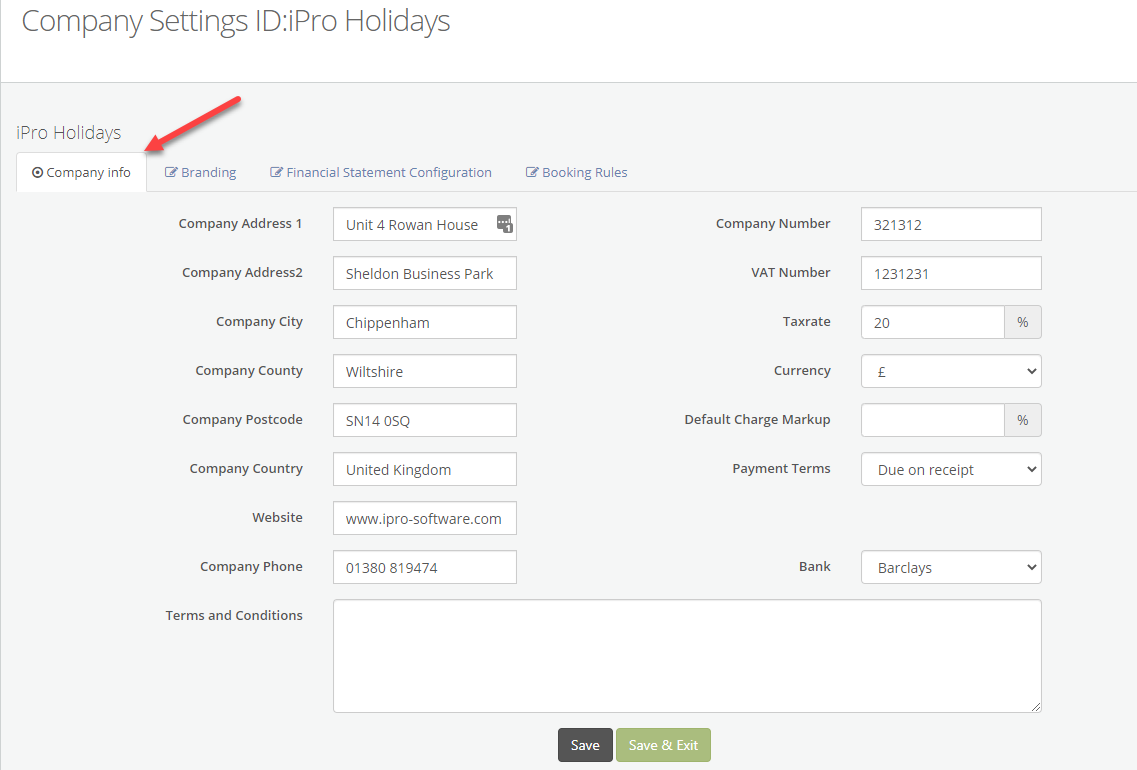The image size is (1137, 770).
Task: Click the autofill icon in Company Address 1 field
Action: pos(505,223)
